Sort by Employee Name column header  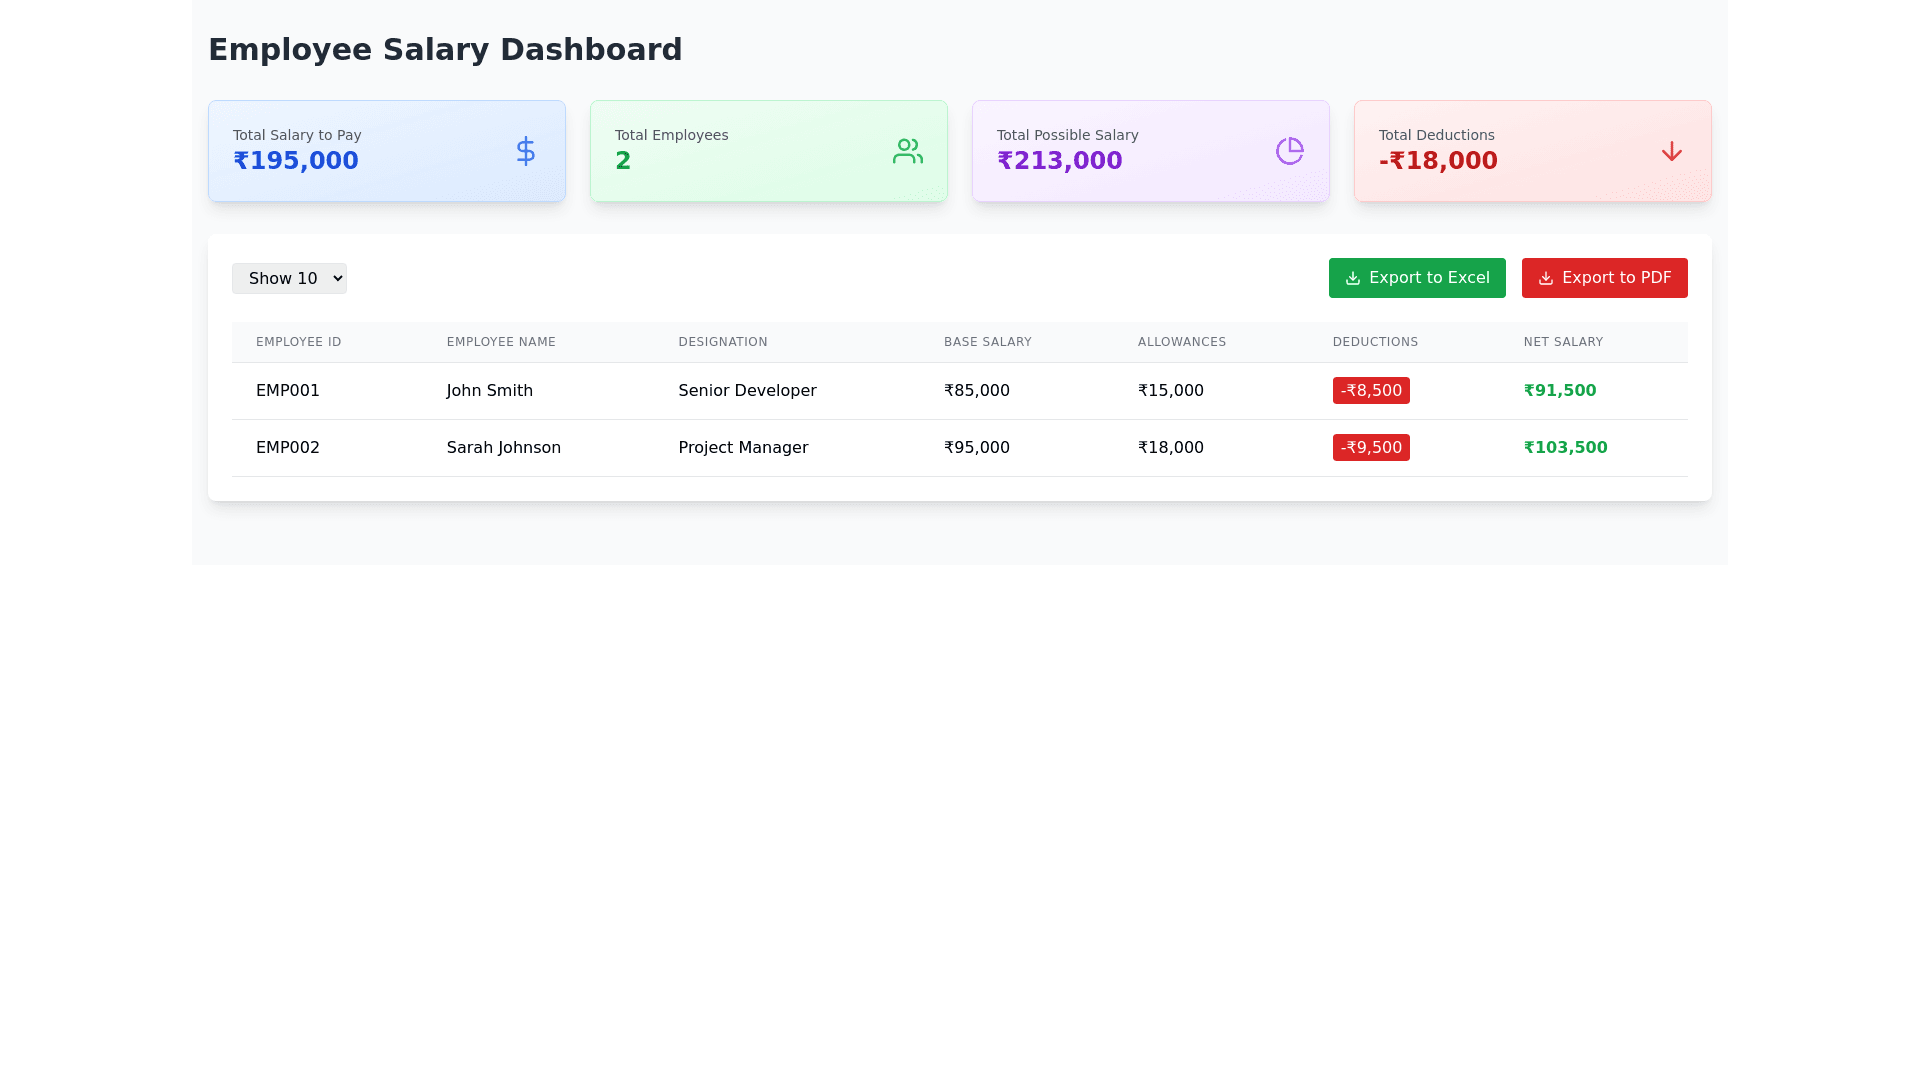coord(500,342)
